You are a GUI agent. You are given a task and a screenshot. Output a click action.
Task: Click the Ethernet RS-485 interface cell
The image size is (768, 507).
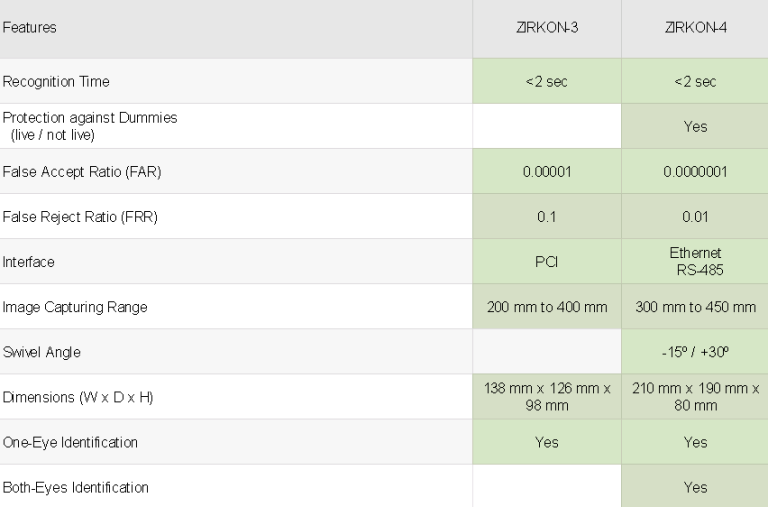tap(694, 262)
